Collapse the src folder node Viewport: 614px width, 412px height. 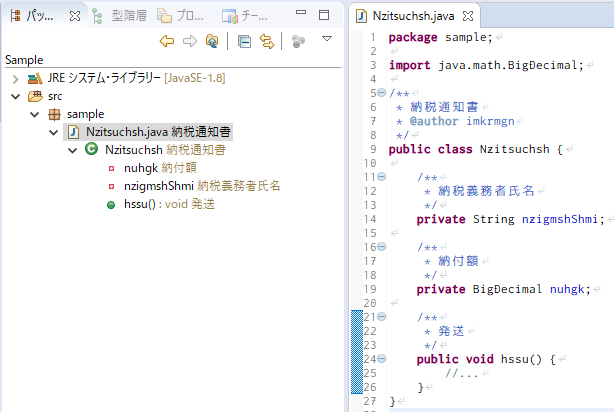[x=15, y=96]
